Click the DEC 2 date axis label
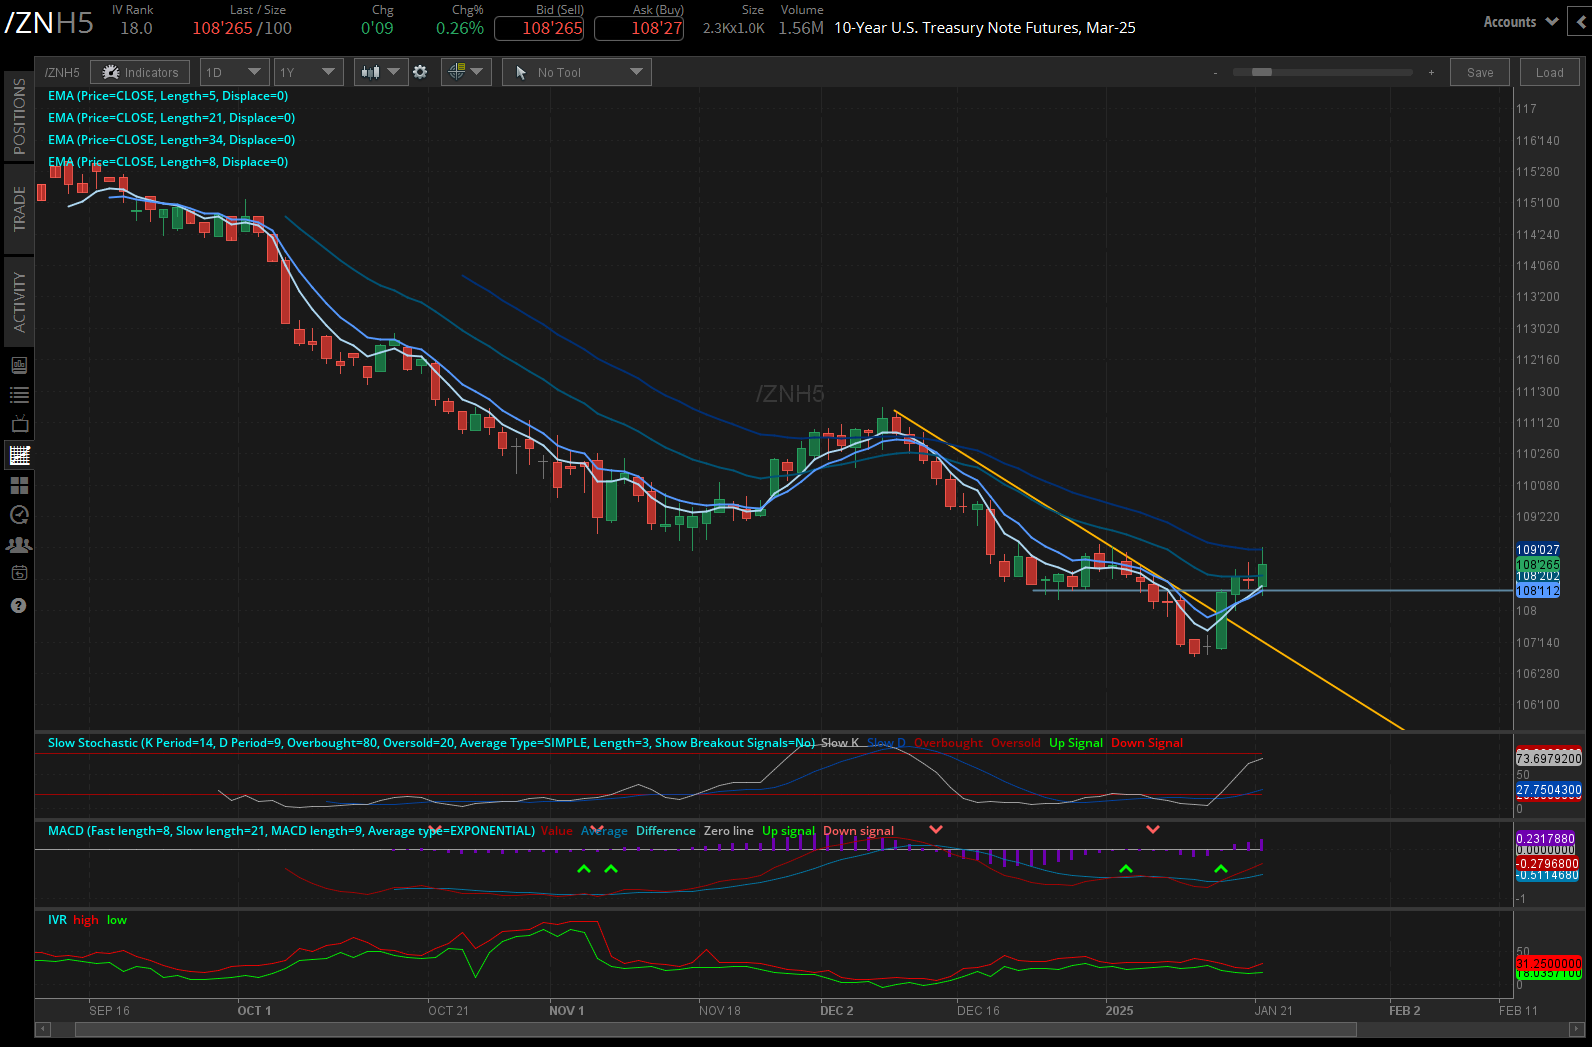The image size is (1592, 1047). [x=836, y=1011]
